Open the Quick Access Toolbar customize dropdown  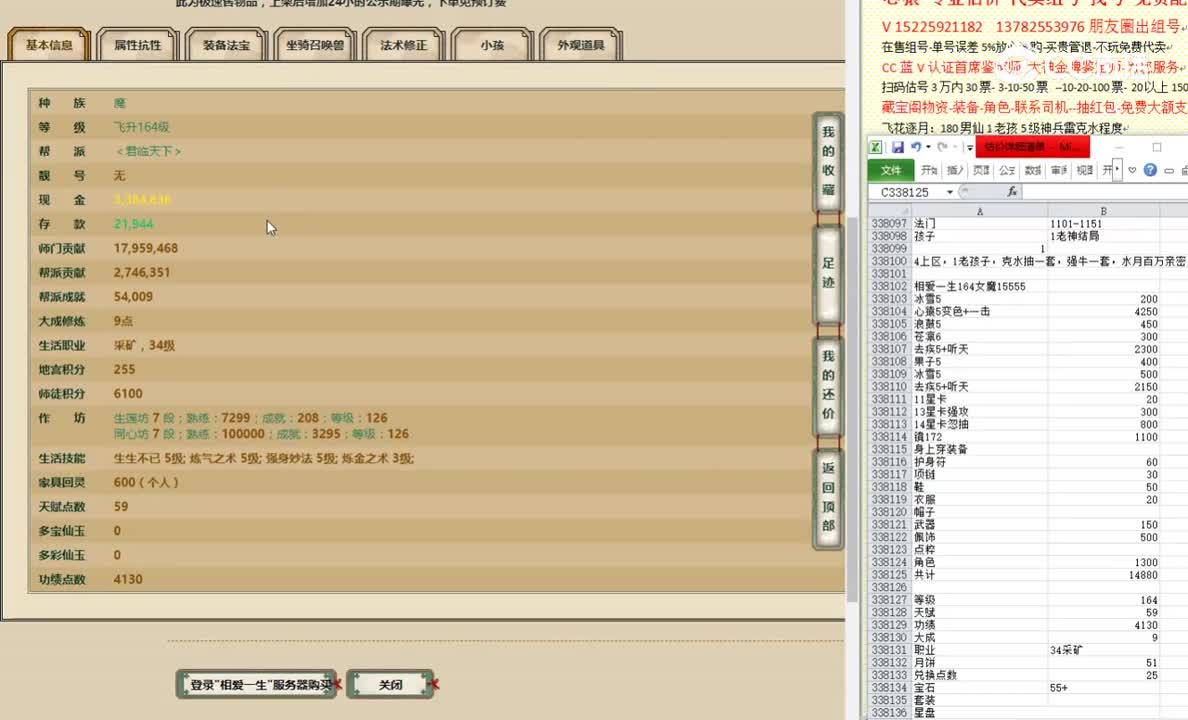[970, 148]
